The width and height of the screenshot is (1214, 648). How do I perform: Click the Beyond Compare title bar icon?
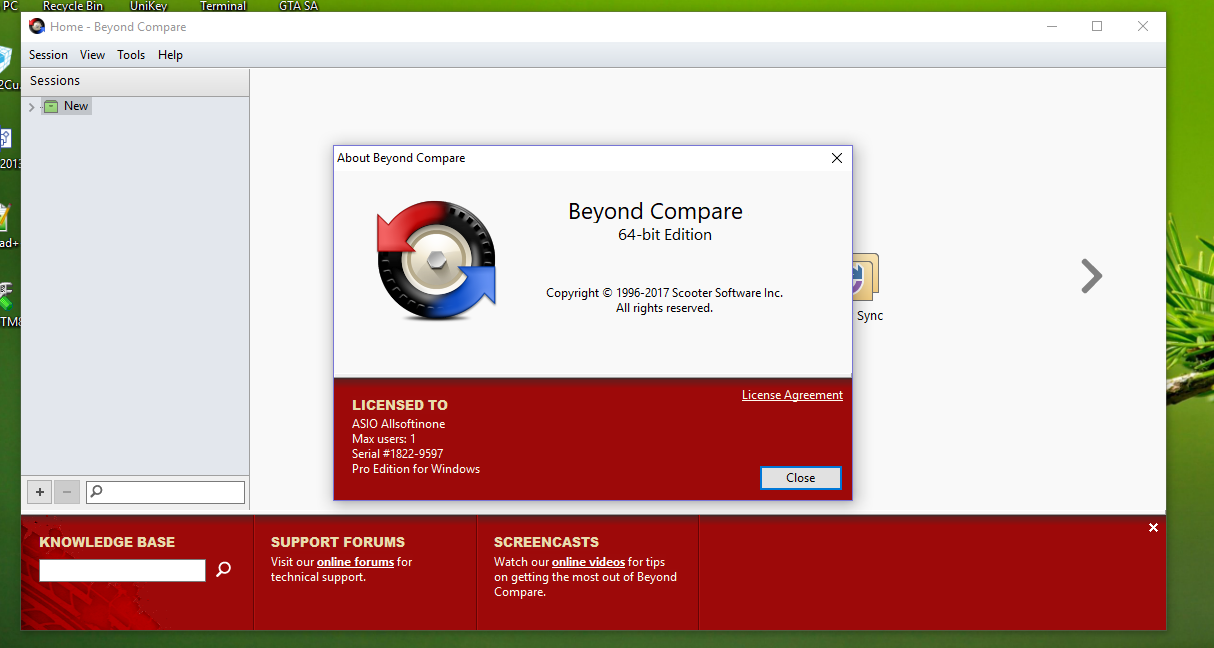pos(37,26)
